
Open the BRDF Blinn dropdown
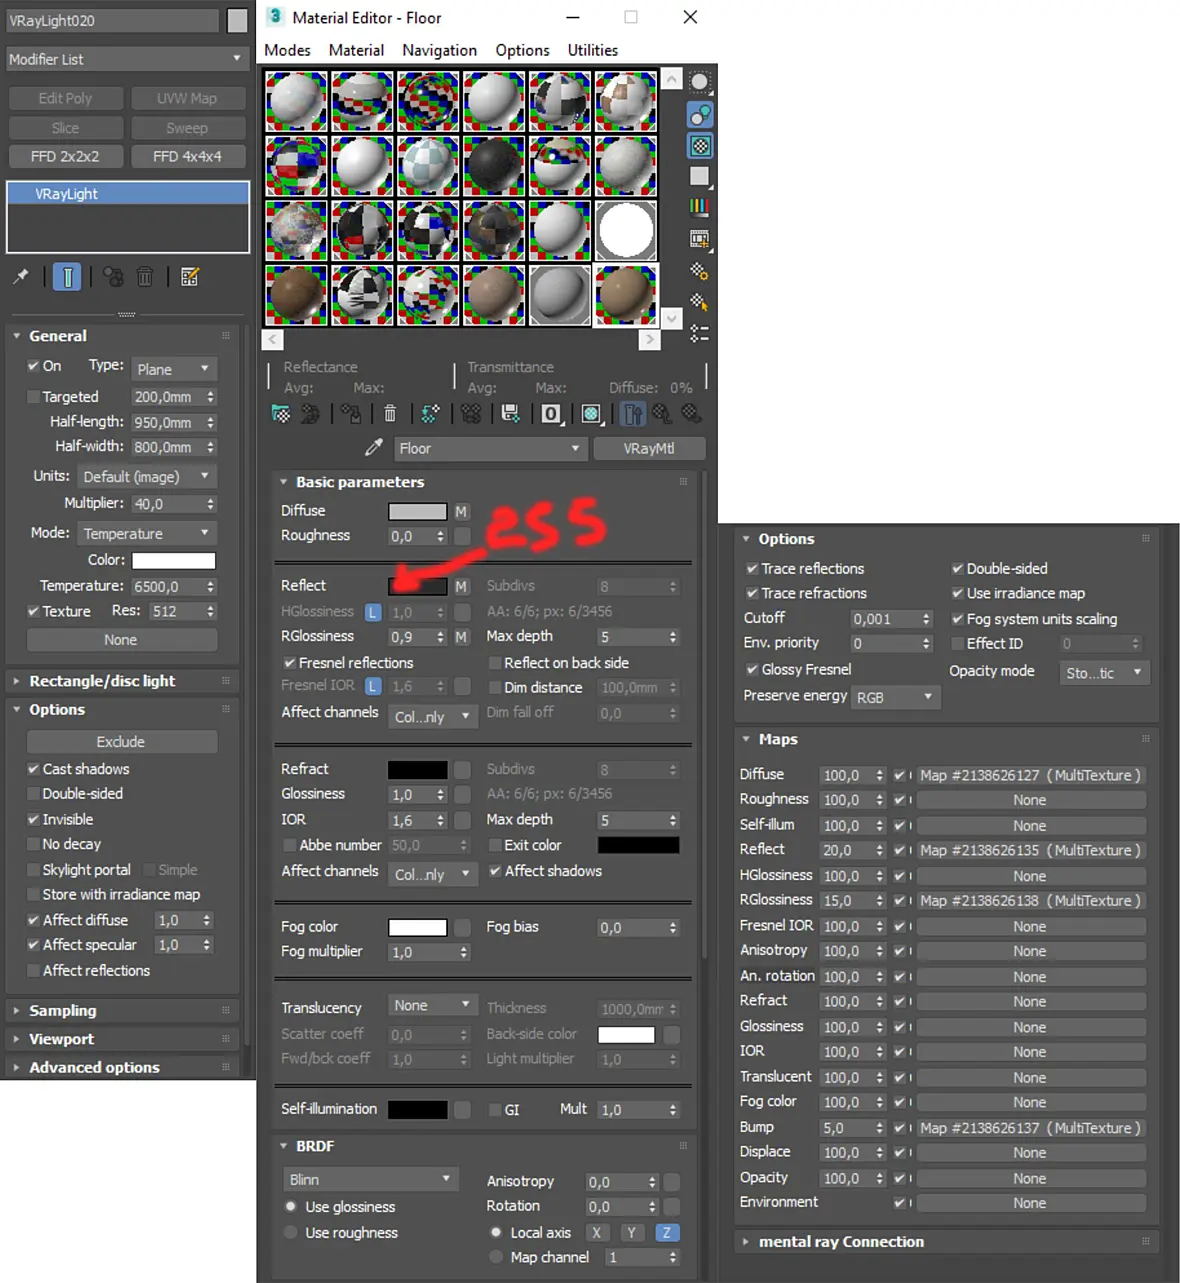370,1179
